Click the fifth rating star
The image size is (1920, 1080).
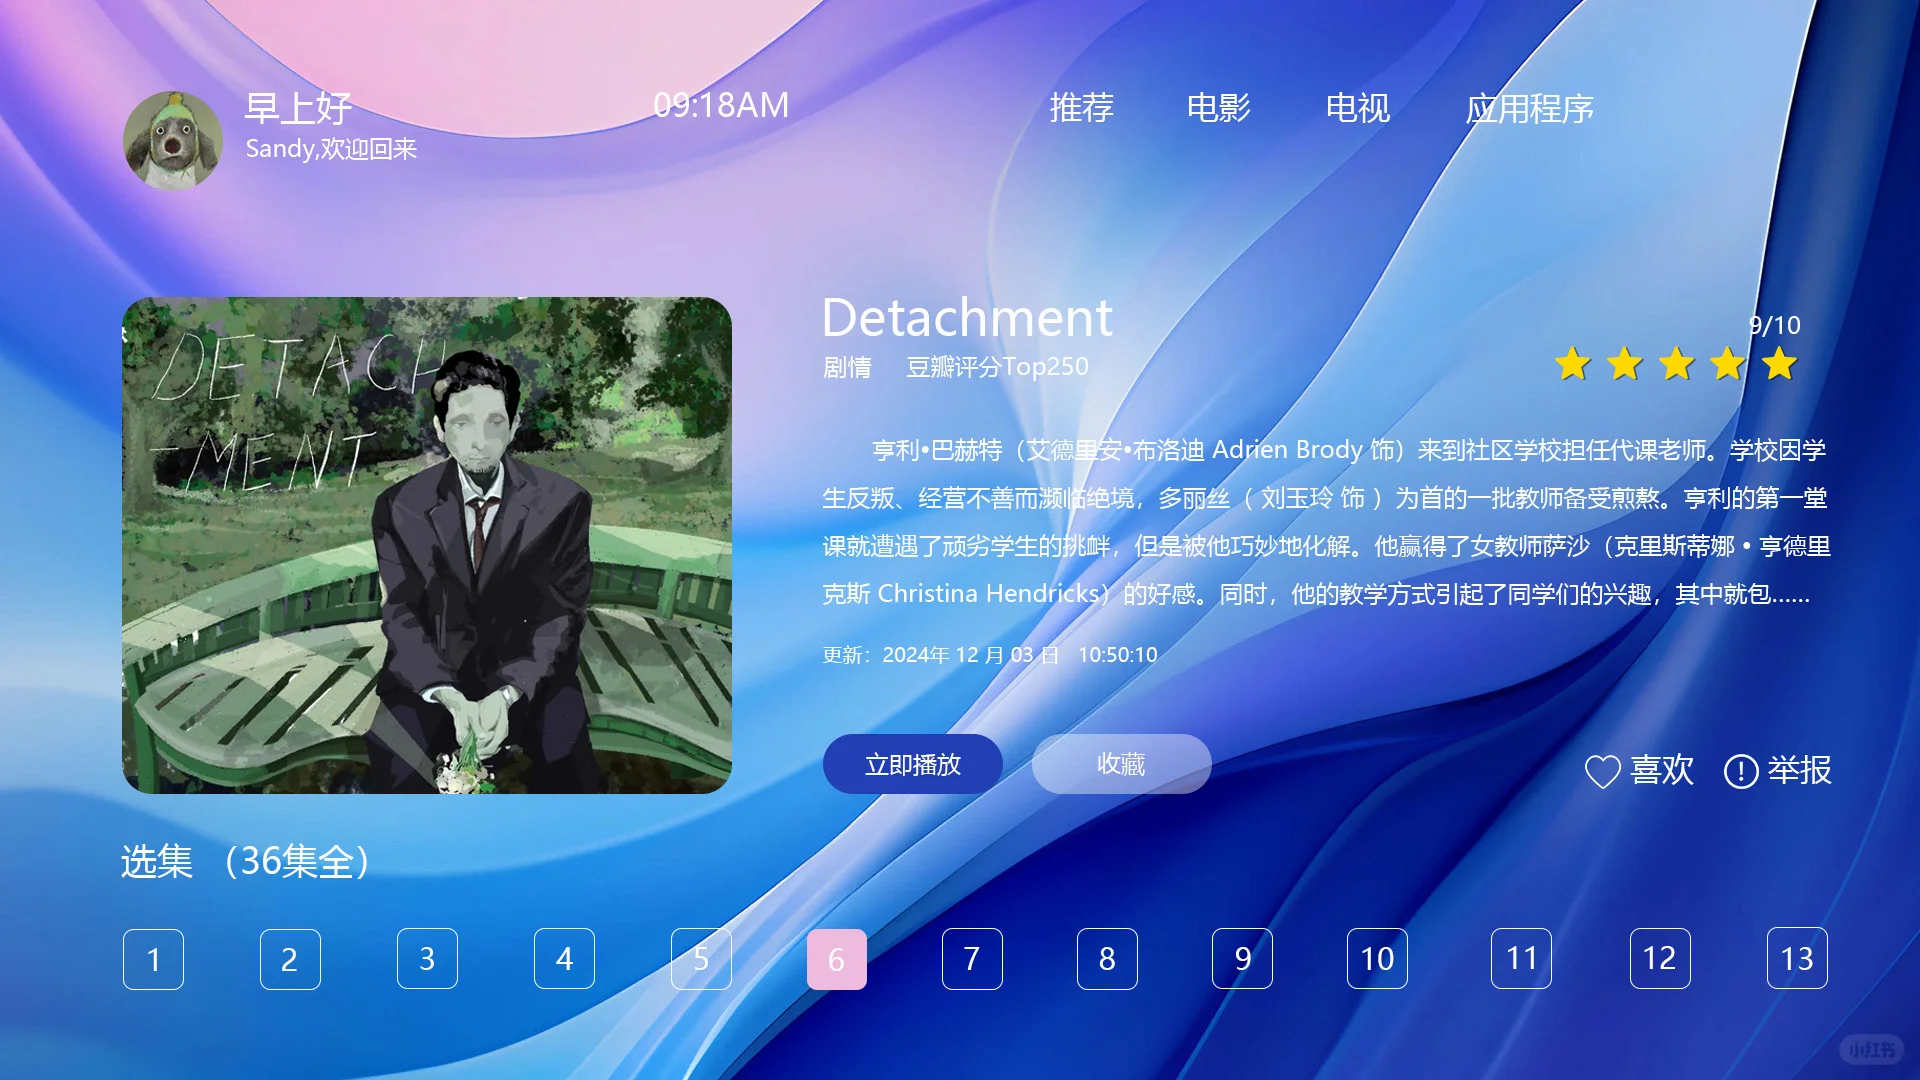pos(1779,364)
